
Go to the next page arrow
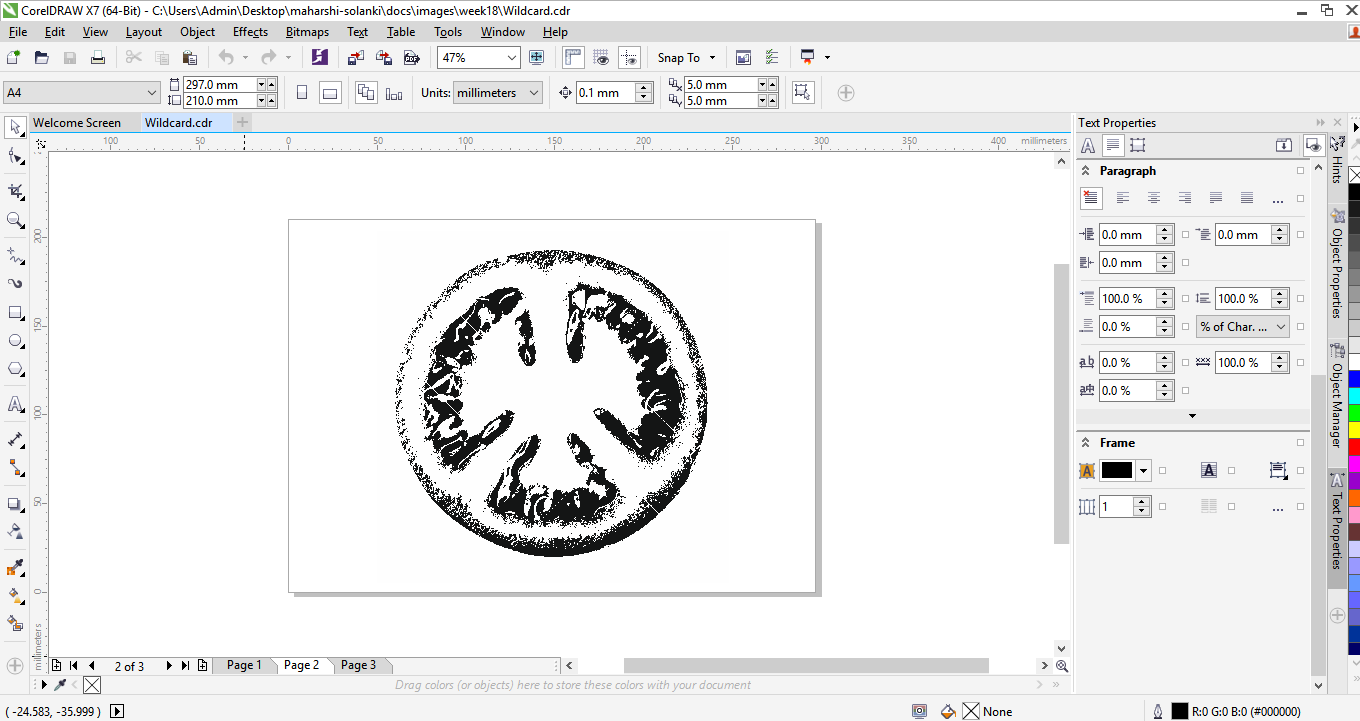(169, 666)
